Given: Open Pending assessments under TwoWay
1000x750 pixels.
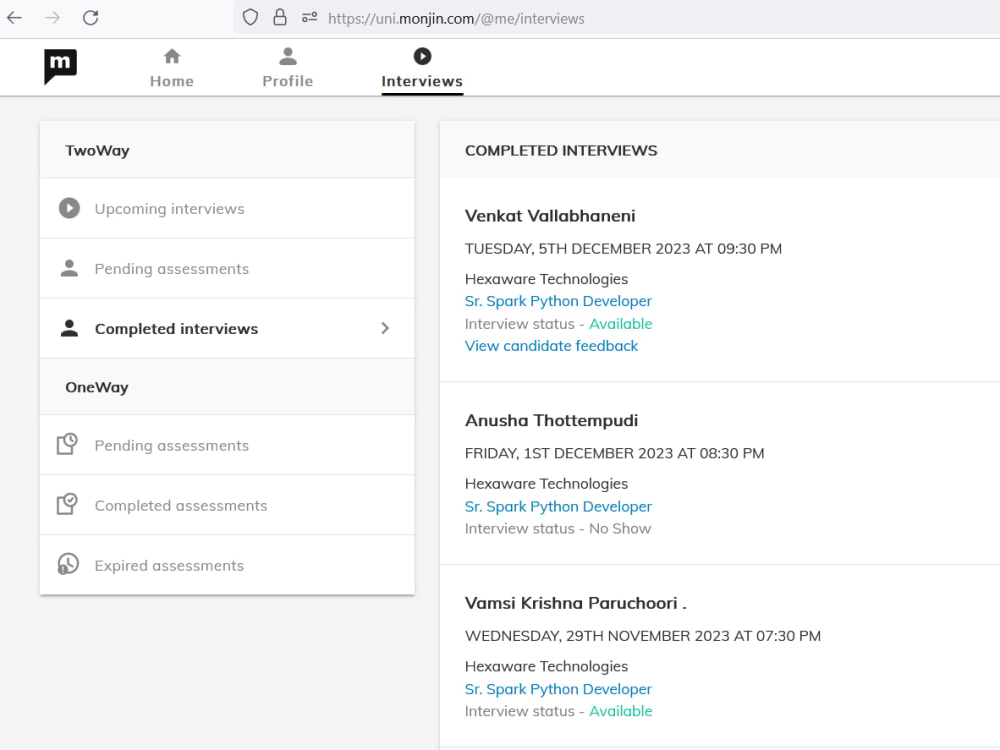Looking at the screenshot, I should point(227,268).
